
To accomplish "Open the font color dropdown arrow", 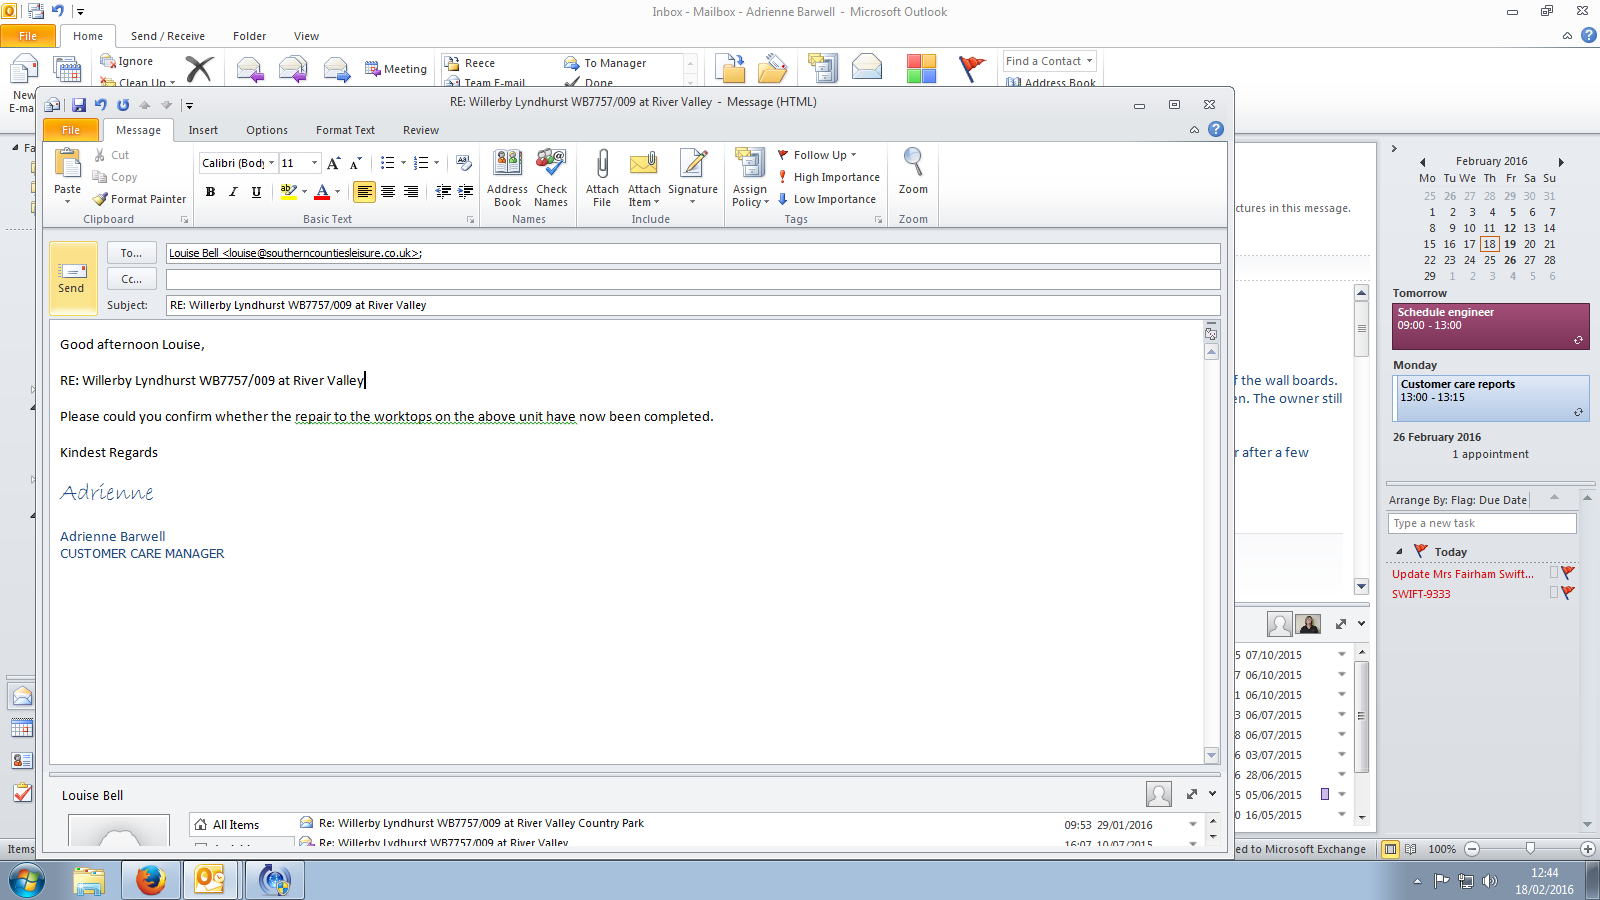I will [x=337, y=191].
